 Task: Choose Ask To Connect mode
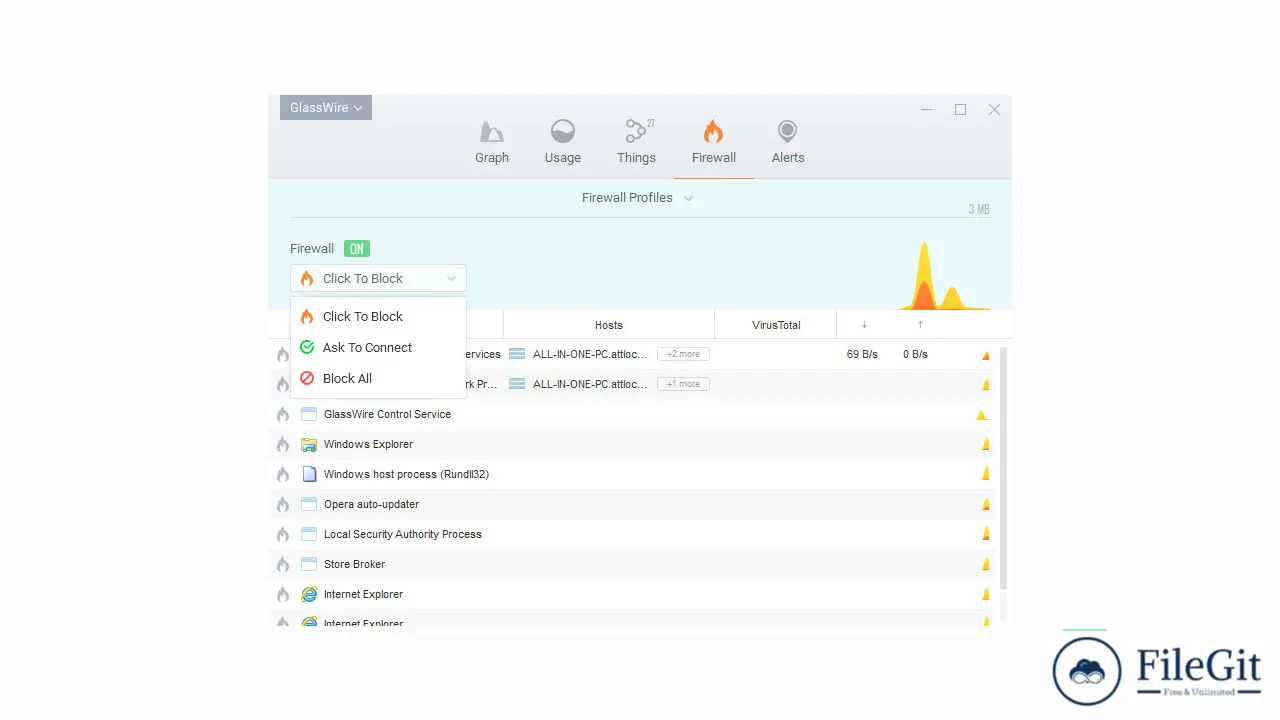(x=378, y=347)
